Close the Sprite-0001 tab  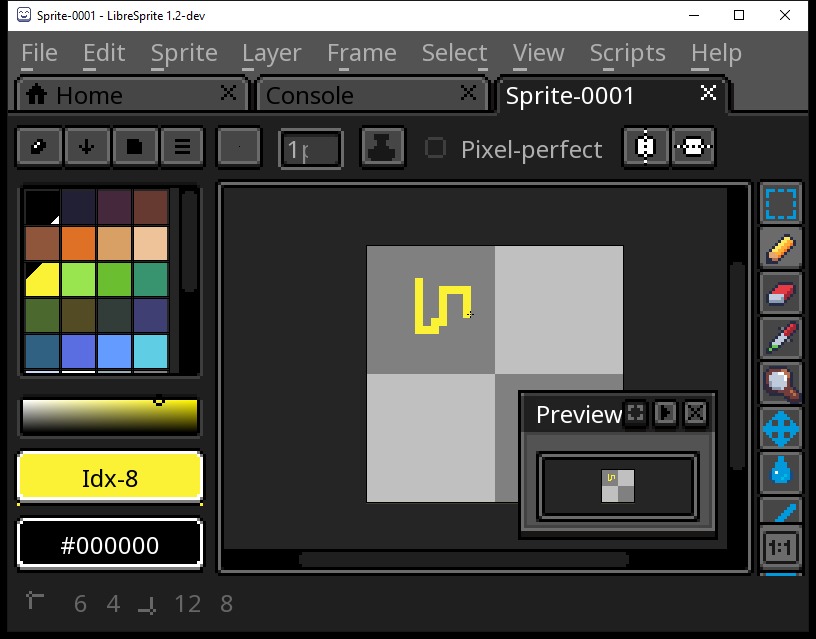708,93
